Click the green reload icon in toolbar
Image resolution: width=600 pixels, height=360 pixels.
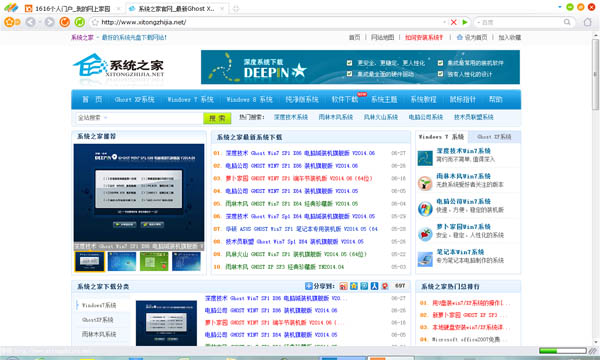coord(80,22)
